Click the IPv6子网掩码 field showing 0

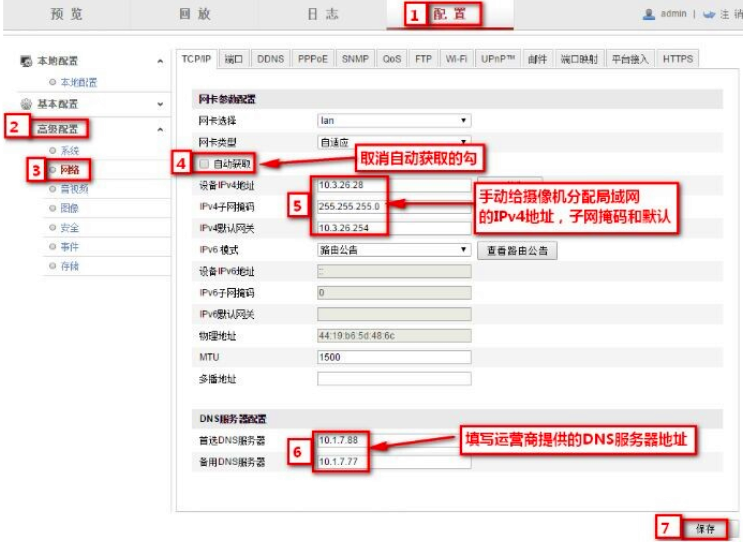point(394,293)
